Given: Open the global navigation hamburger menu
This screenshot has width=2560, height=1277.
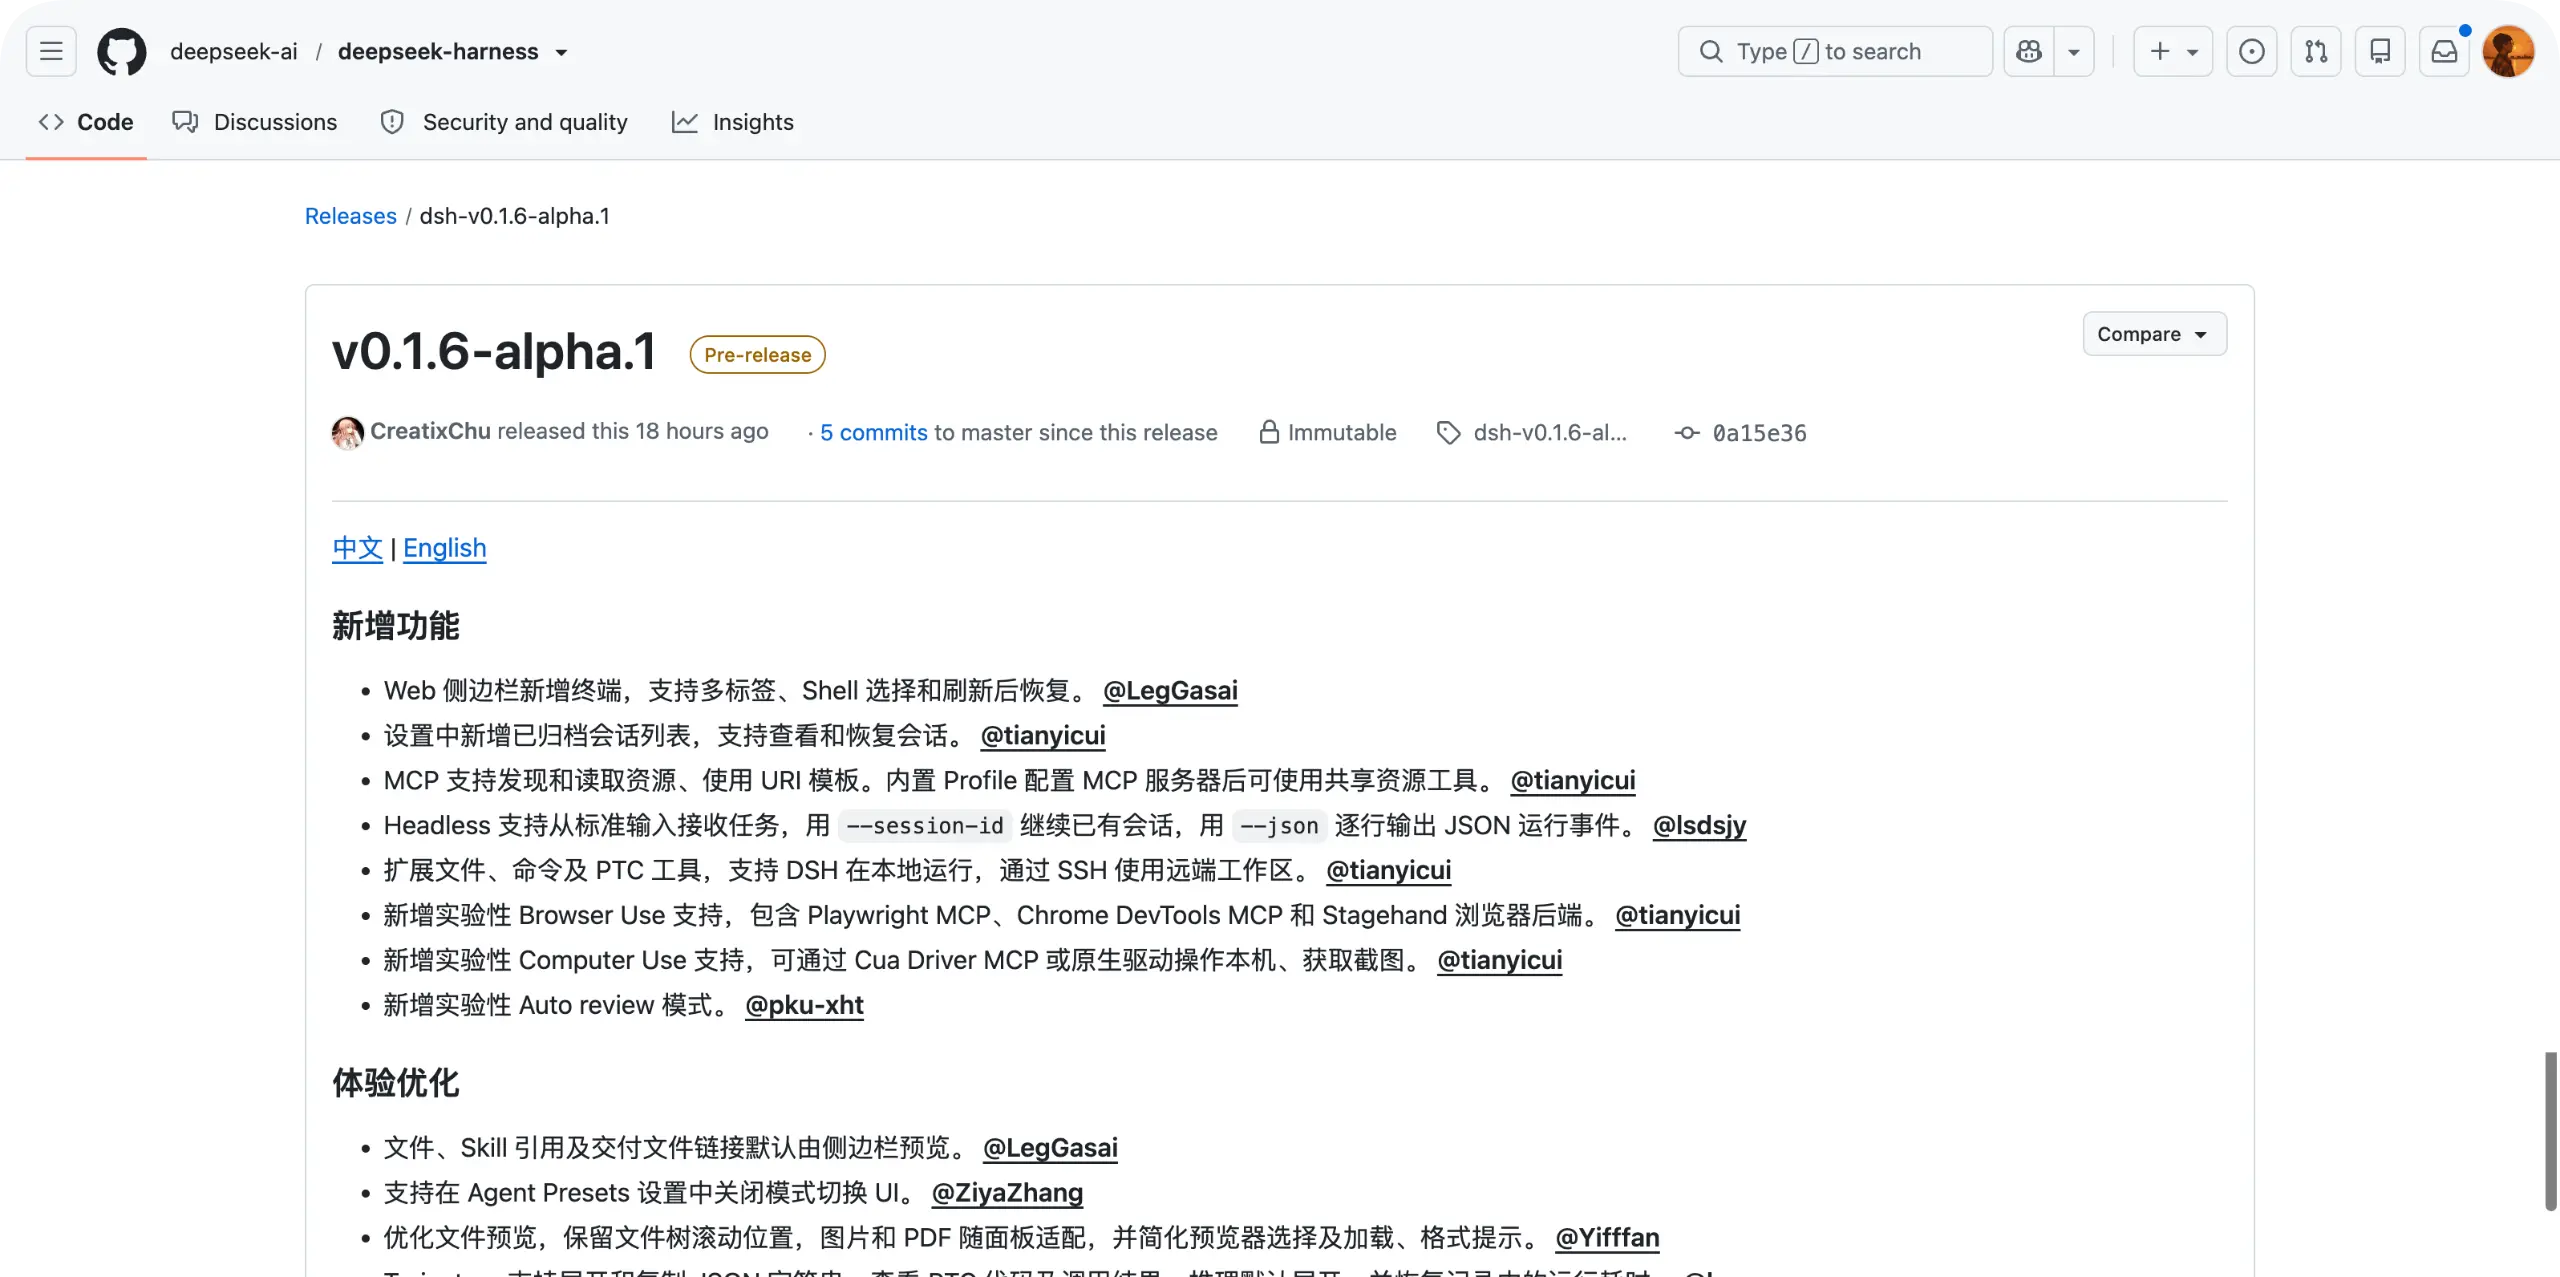Looking at the screenshot, I should click(51, 51).
